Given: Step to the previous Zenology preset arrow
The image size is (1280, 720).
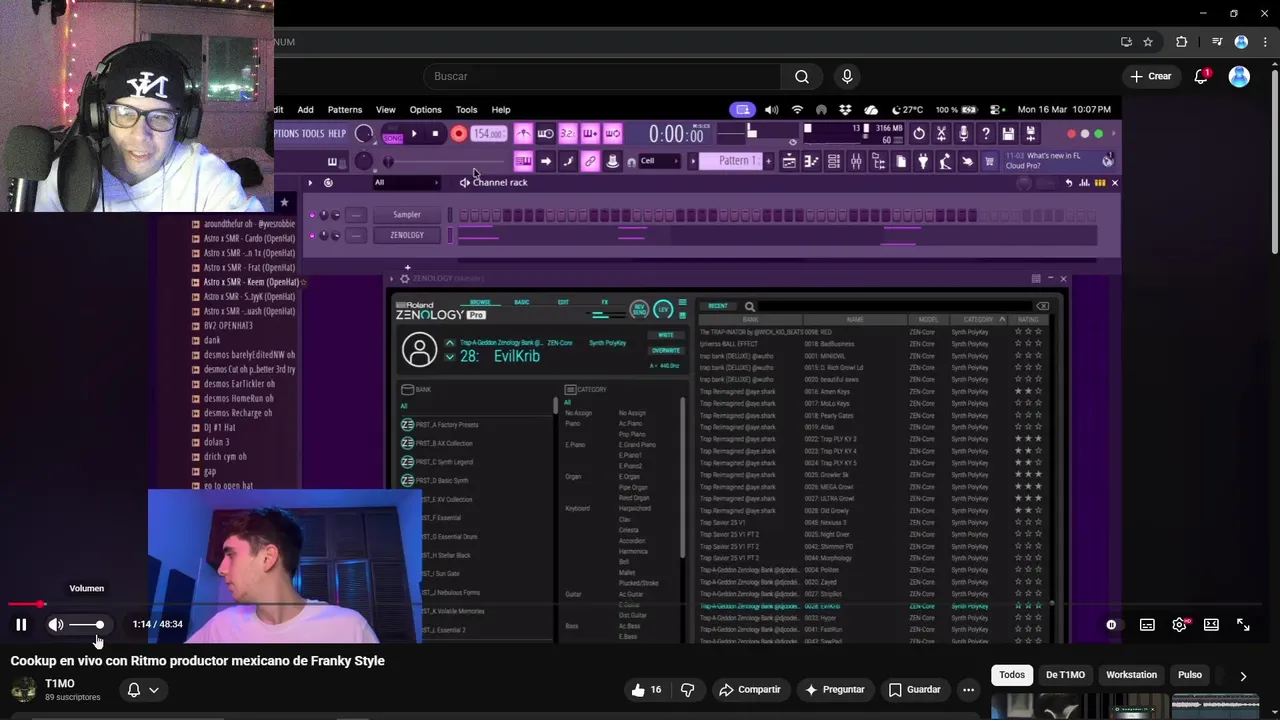Looking at the screenshot, I should point(450,343).
